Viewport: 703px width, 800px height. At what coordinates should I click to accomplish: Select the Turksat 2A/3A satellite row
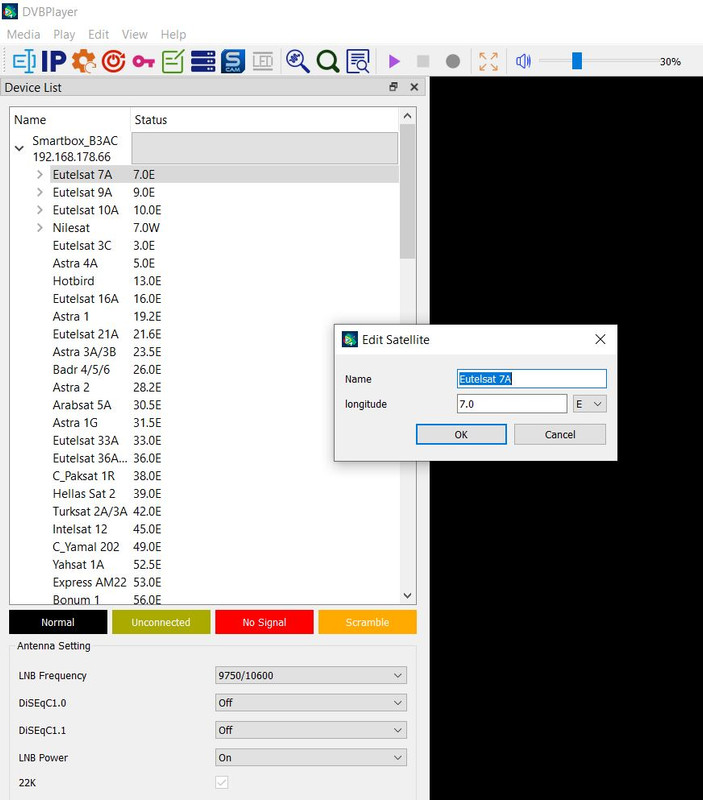224,511
